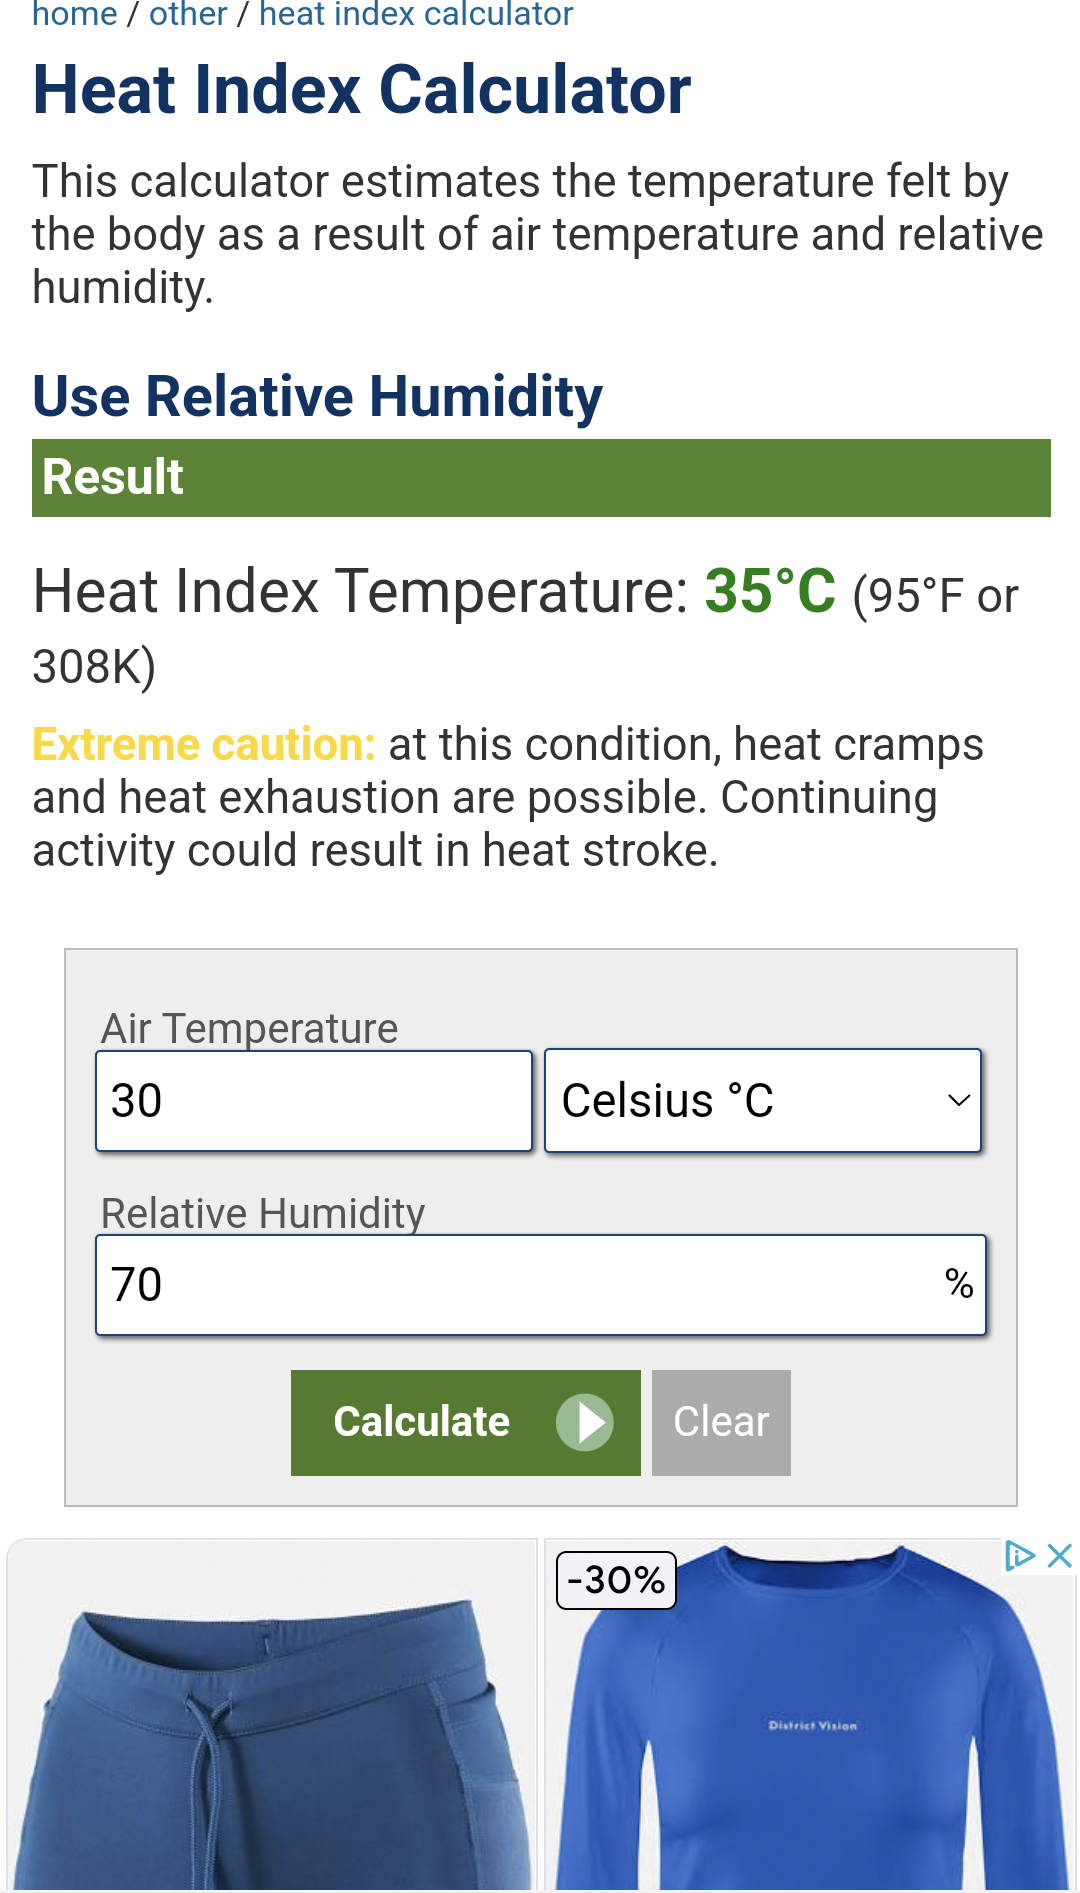Click the 'heat index calculator' breadcrumb
This screenshot has height=1893, width=1080.
point(416,15)
